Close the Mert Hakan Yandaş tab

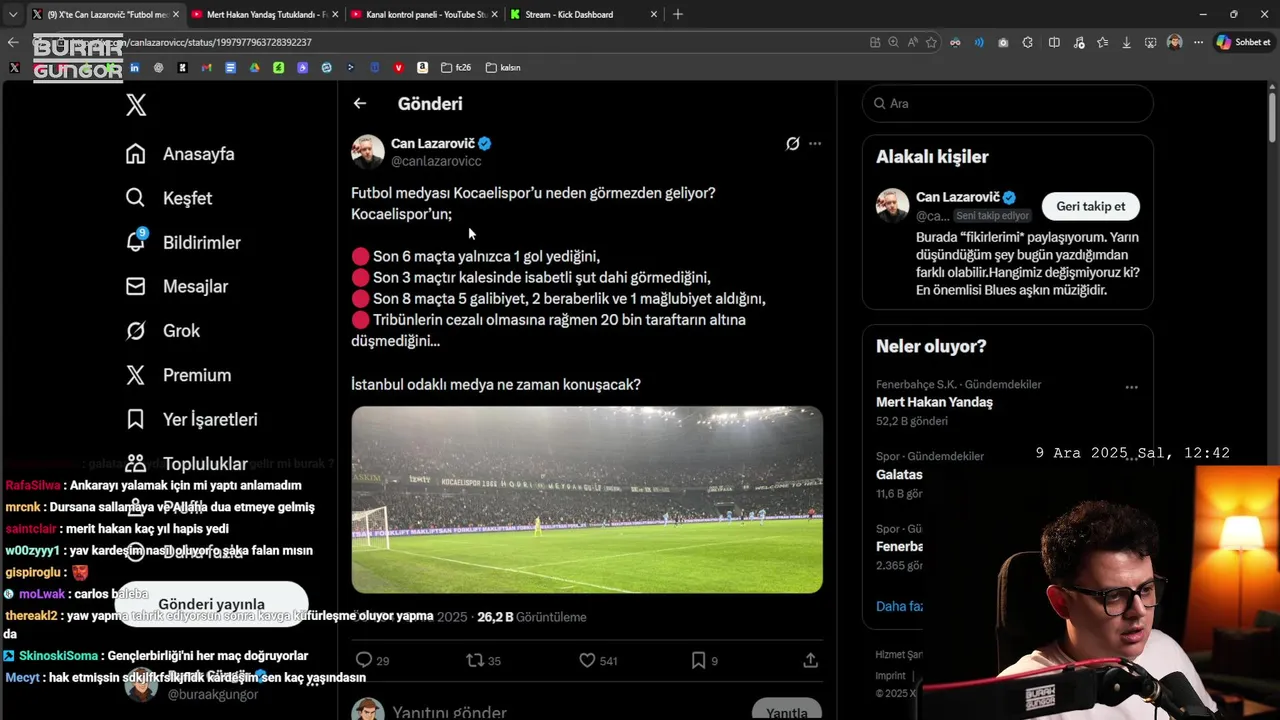335,14
